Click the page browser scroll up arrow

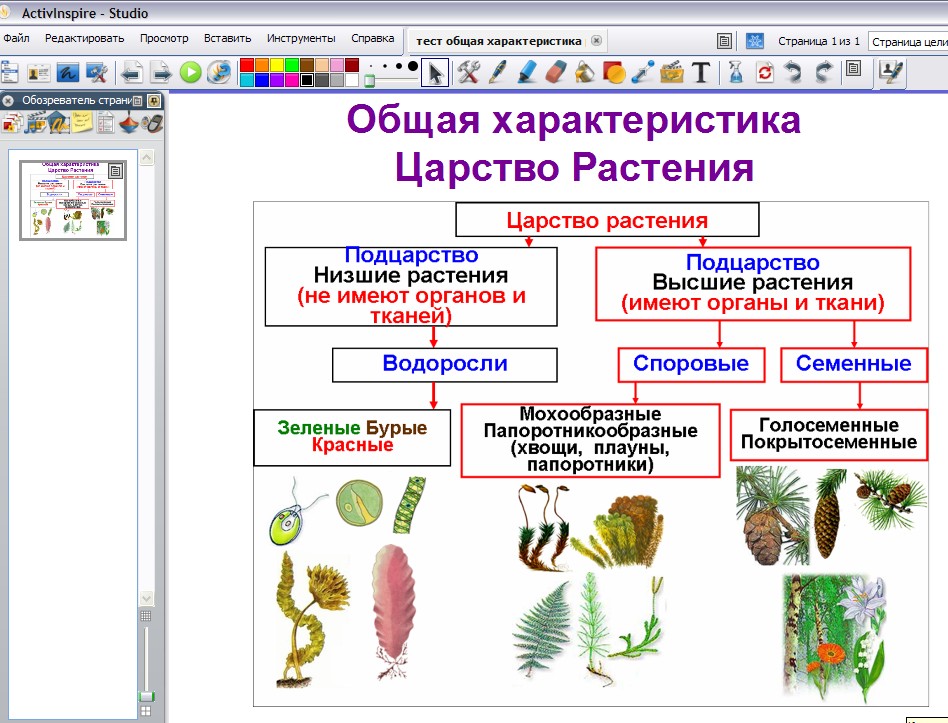pyautogui.click(x=146, y=158)
